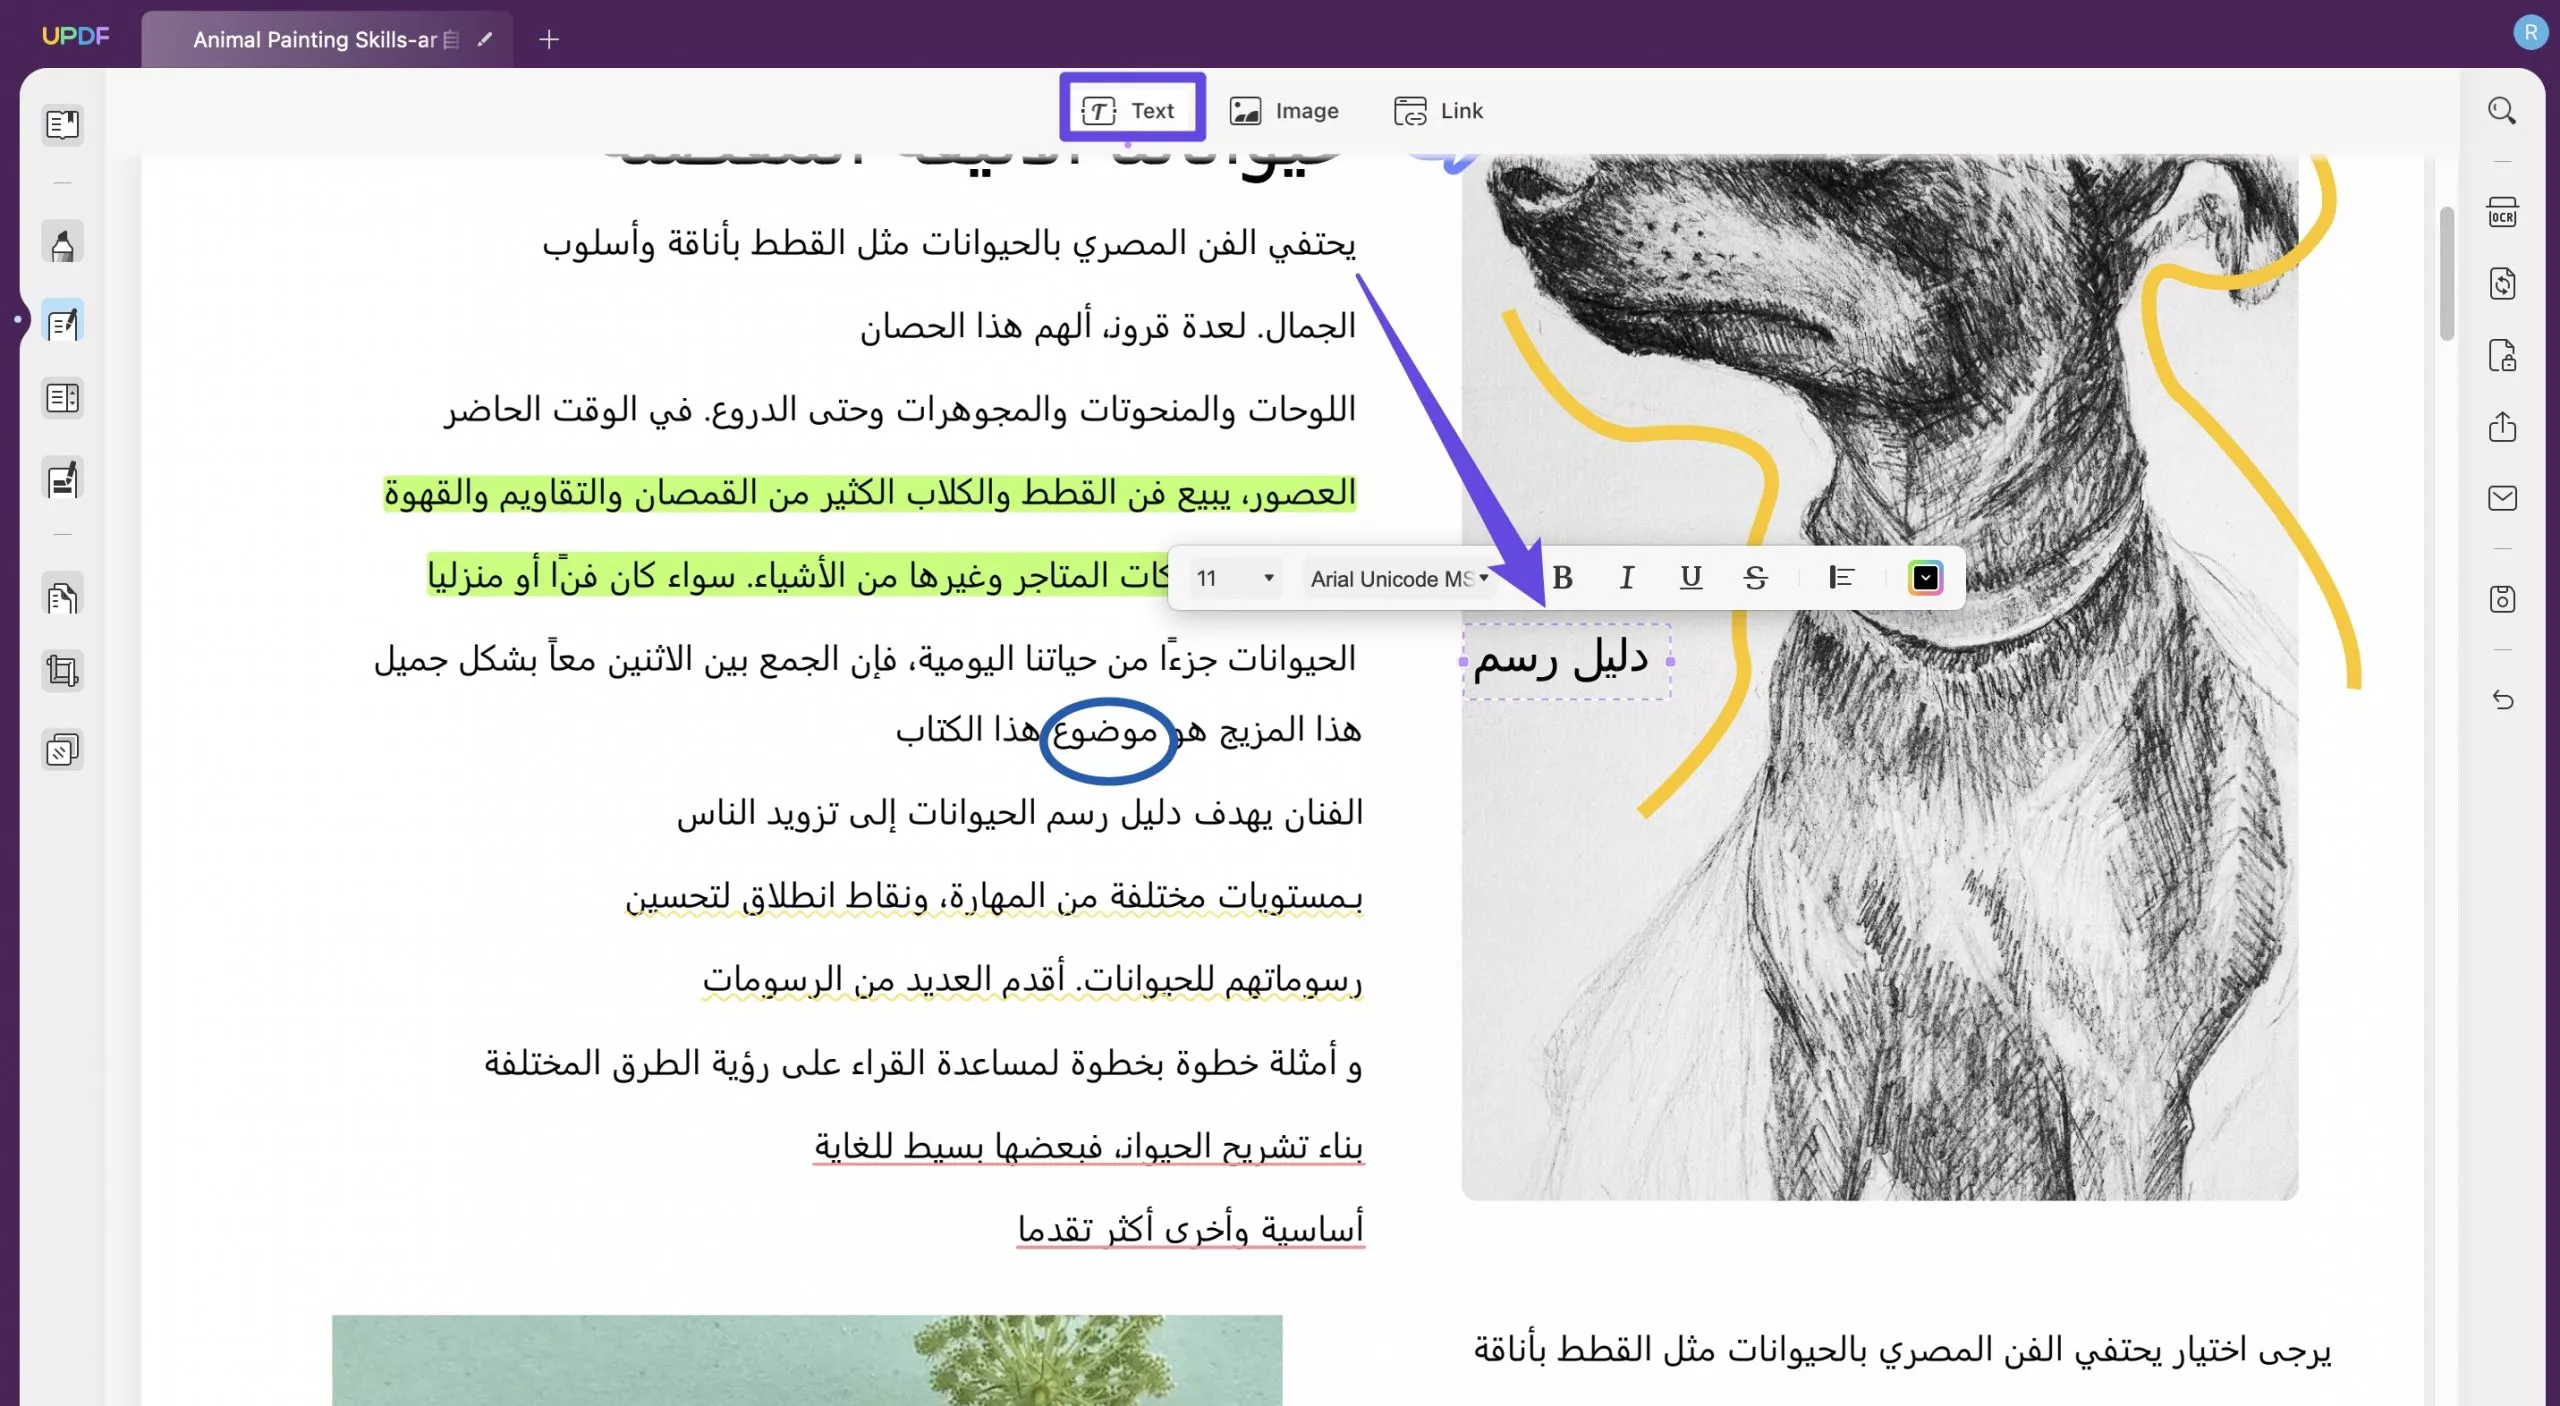
Task: Open the Organize Pages tool
Action: tap(62, 397)
